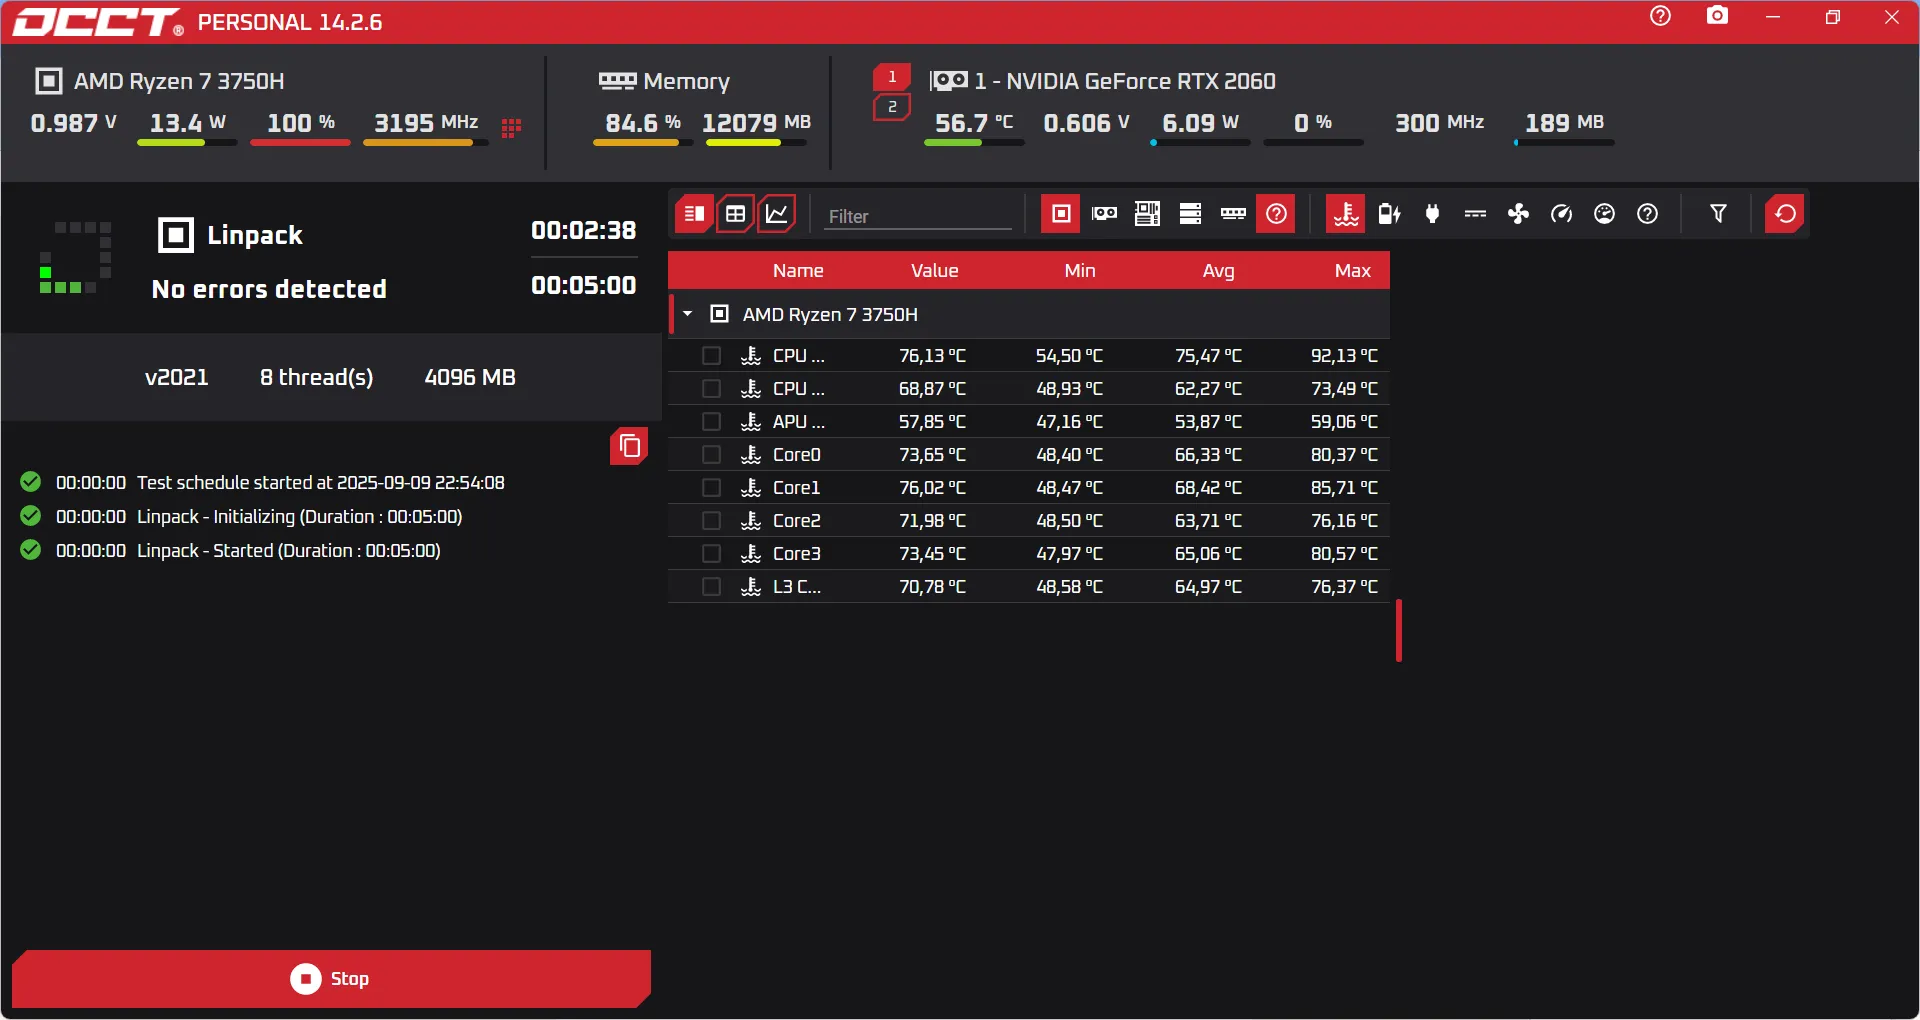Screen dimensions: 1920x1020
Task: Enable the APU temperature row checkbox
Action: 711,422
